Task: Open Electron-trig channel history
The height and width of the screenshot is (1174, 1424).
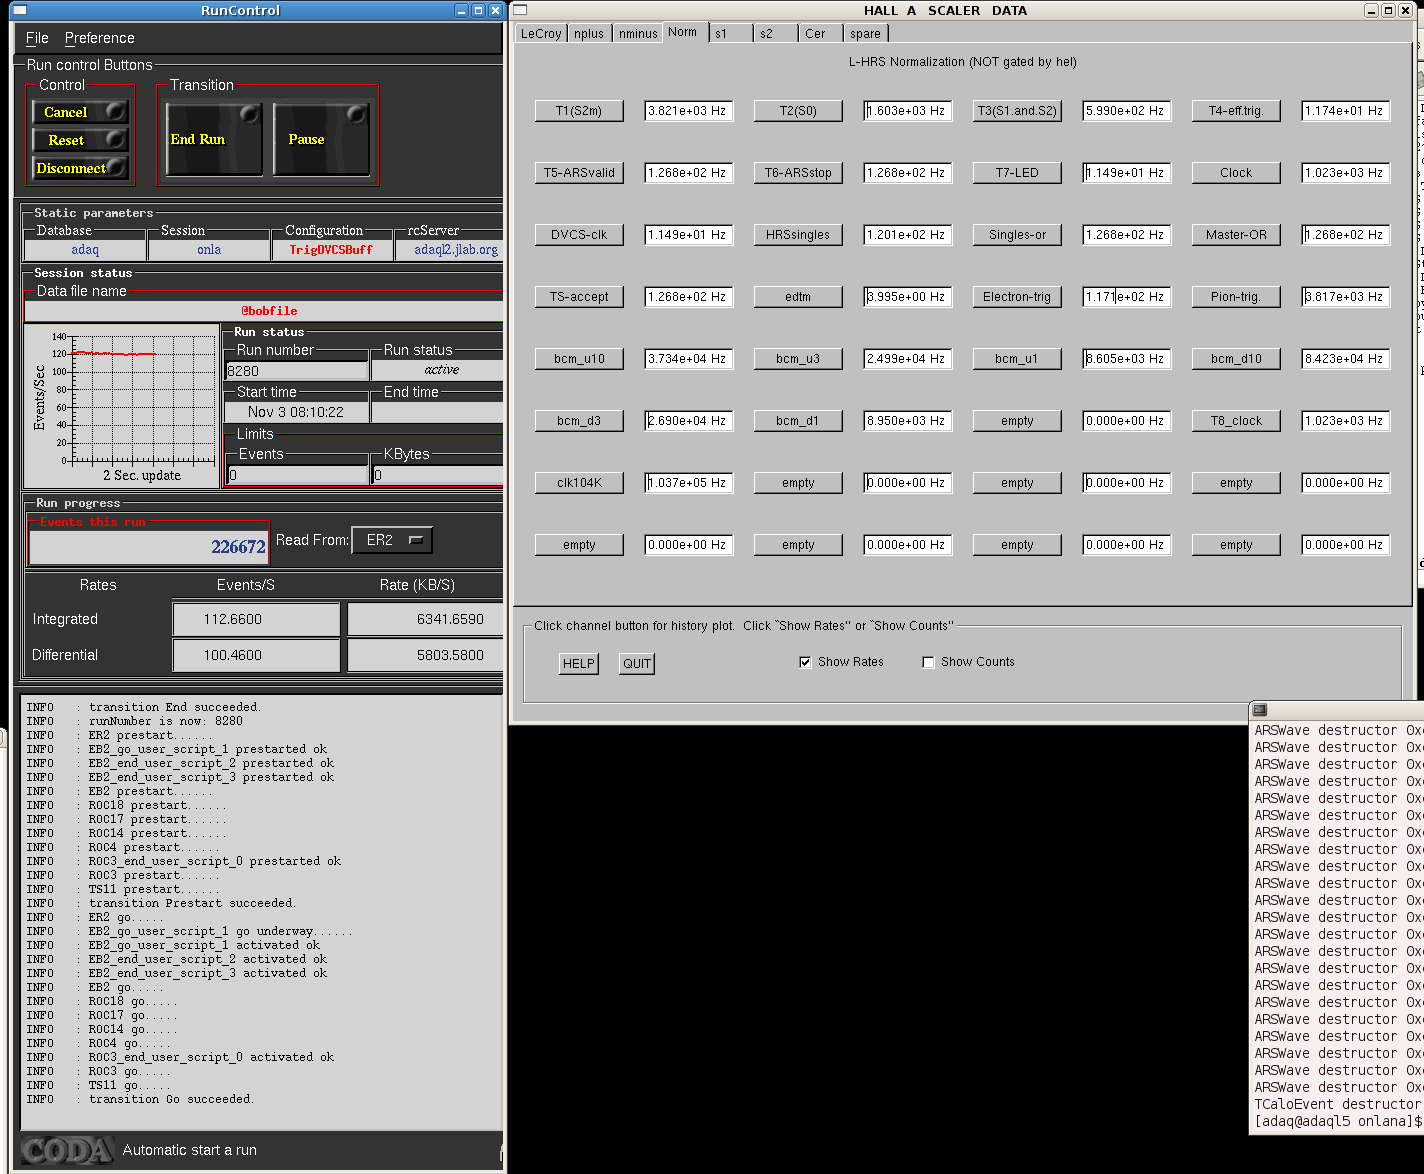Action: [x=1017, y=297]
